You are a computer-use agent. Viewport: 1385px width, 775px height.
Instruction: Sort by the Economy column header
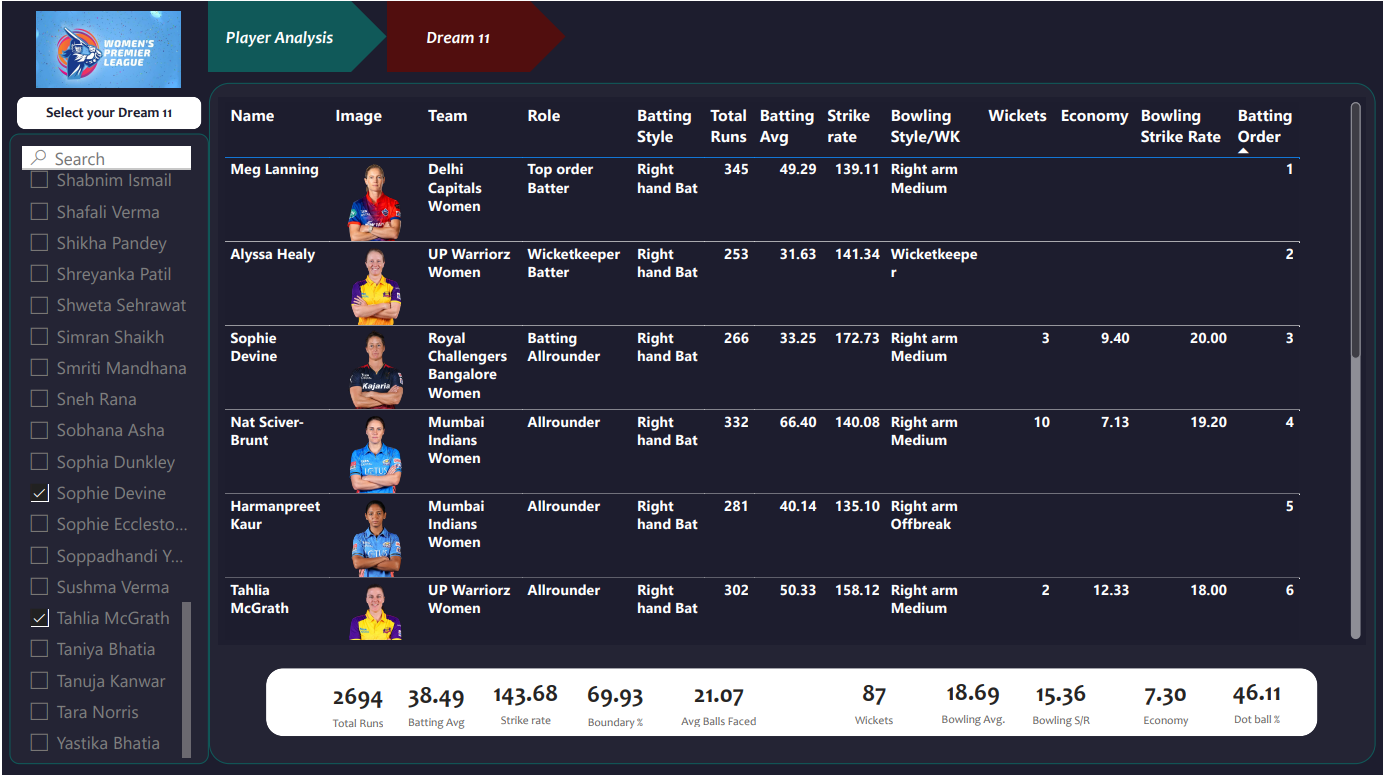pos(1094,116)
